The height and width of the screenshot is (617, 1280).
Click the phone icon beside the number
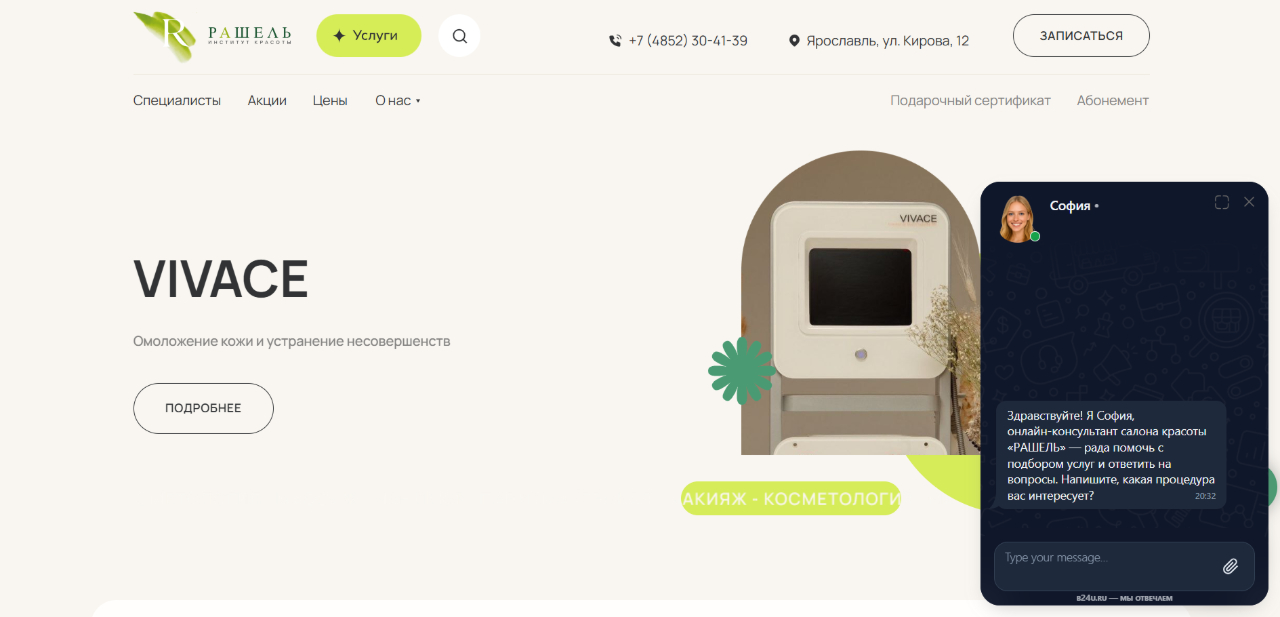click(615, 41)
